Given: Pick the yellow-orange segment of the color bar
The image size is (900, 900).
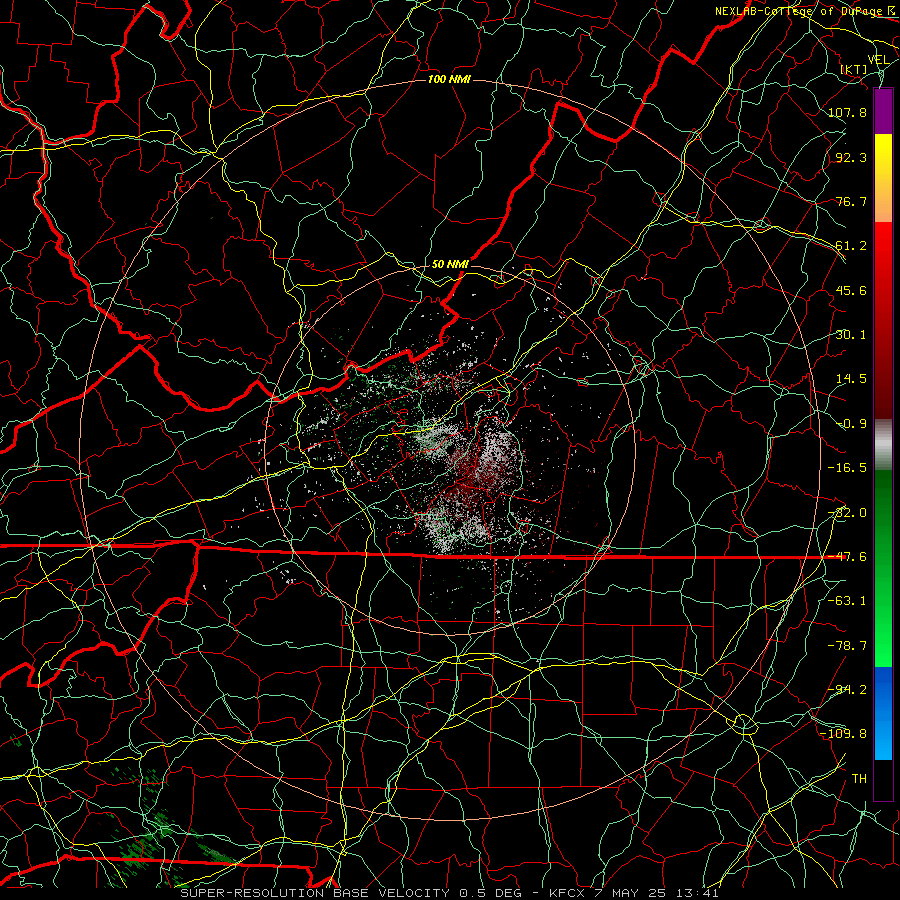Looking at the screenshot, I should click(x=883, y=178).
